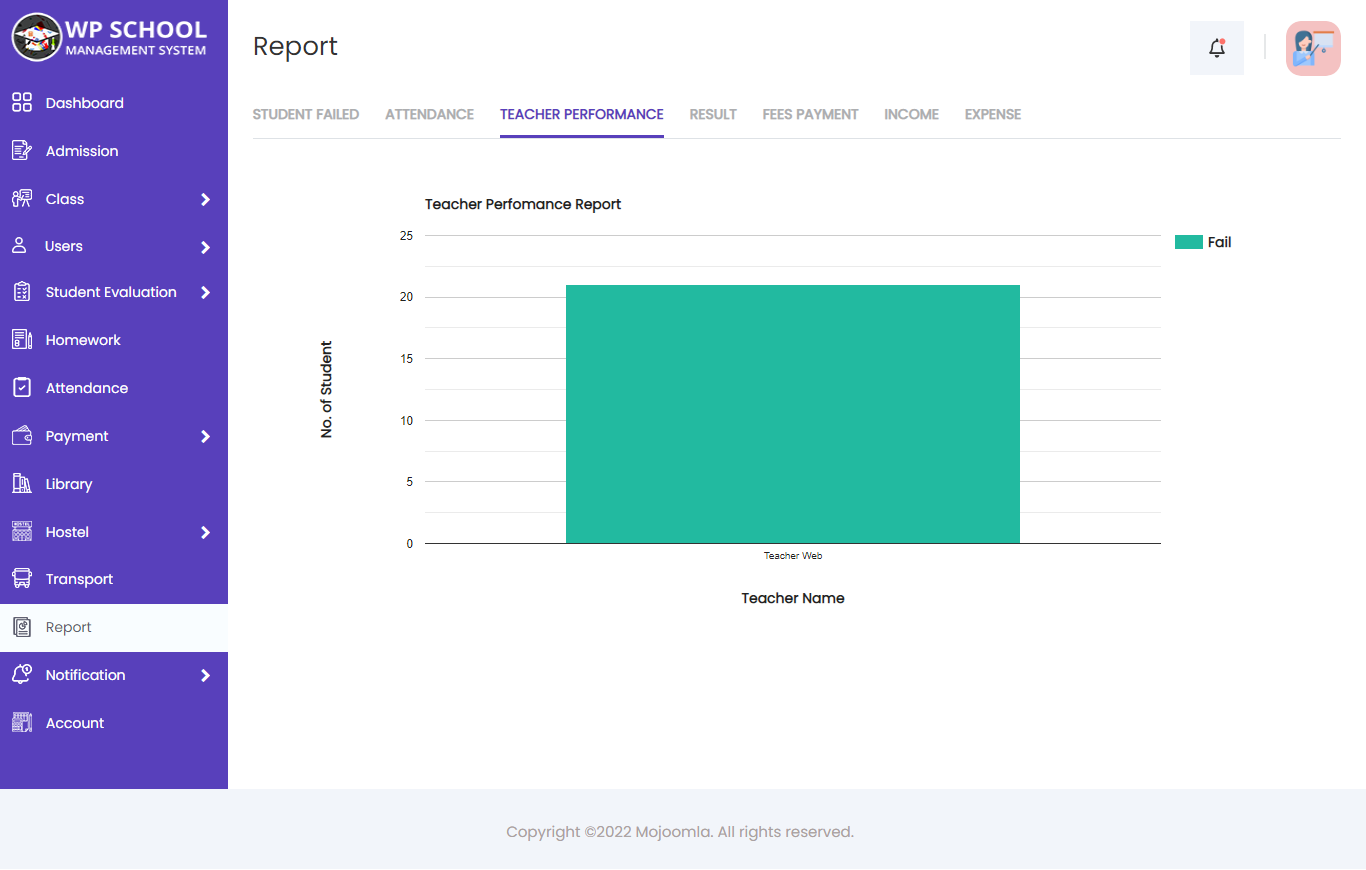Click the Dashboard grid icon
1366x870 pixels.
22,102
